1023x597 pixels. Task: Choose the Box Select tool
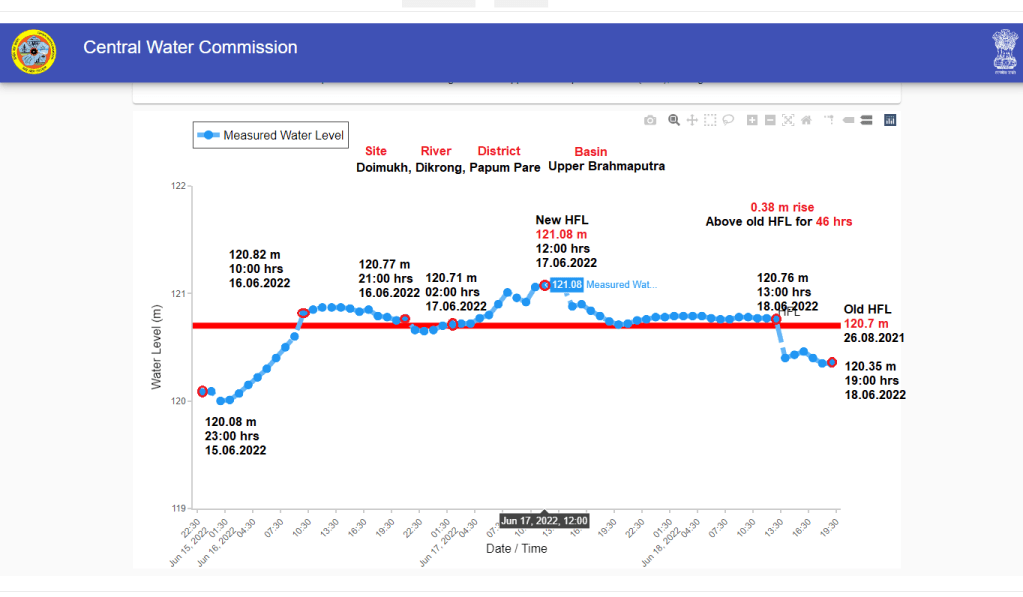click(x=710, y=120)
